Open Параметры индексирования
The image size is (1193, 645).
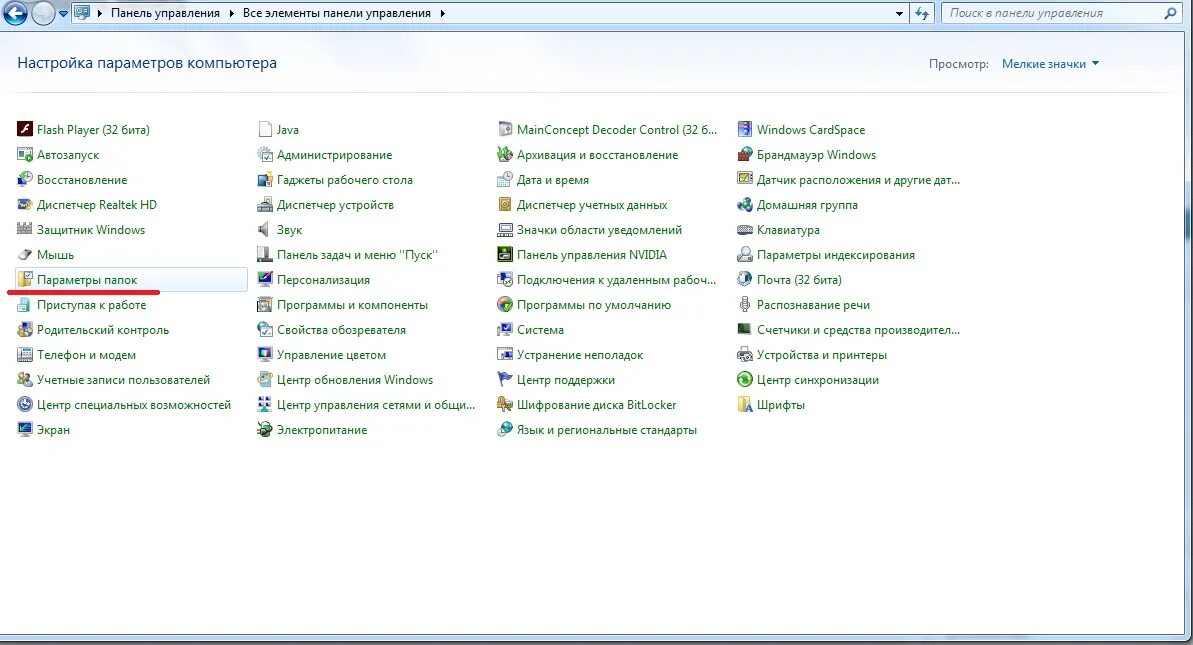(835, 255)
